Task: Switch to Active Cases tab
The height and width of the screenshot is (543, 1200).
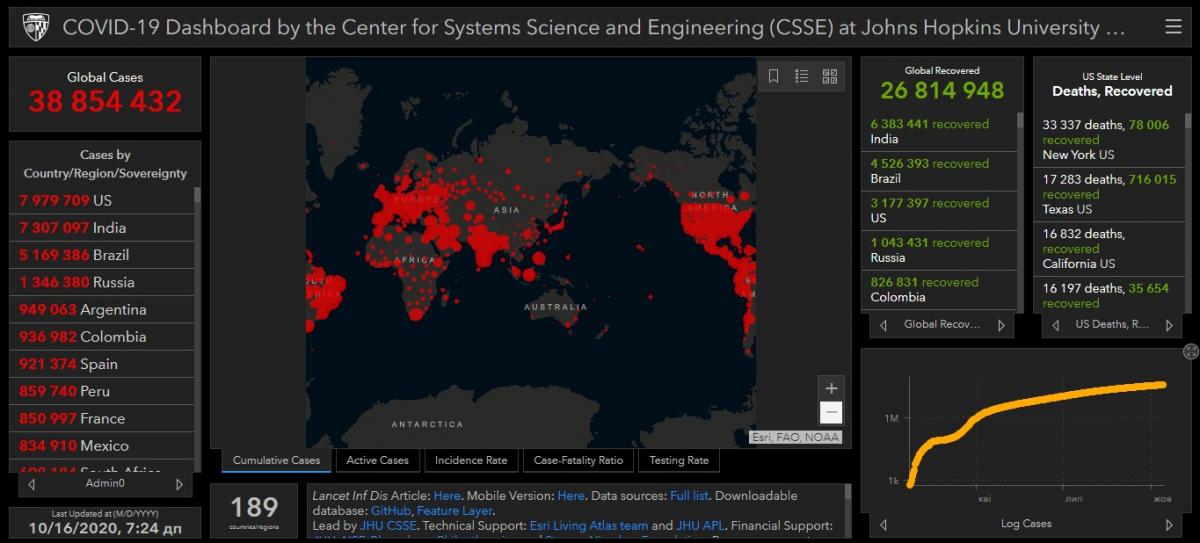Action: pos(377,460)
